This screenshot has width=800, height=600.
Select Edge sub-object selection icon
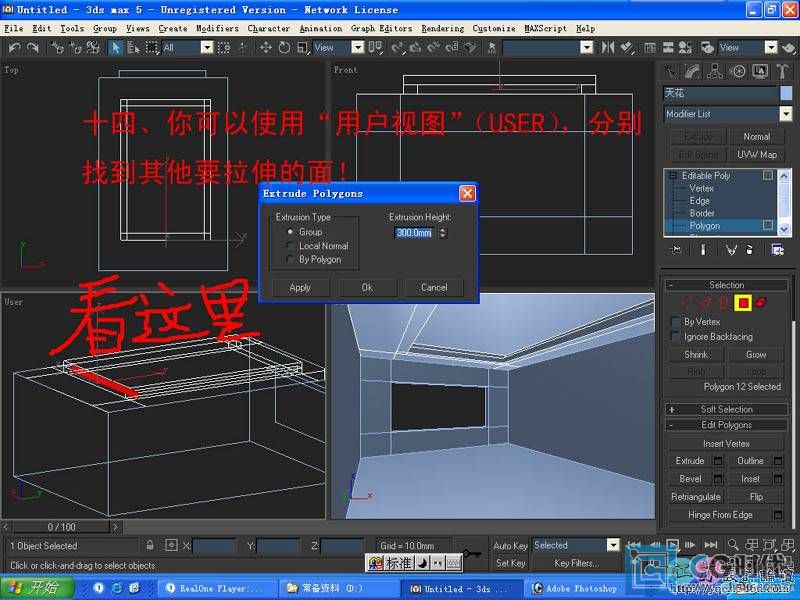[x=705, y=302]
